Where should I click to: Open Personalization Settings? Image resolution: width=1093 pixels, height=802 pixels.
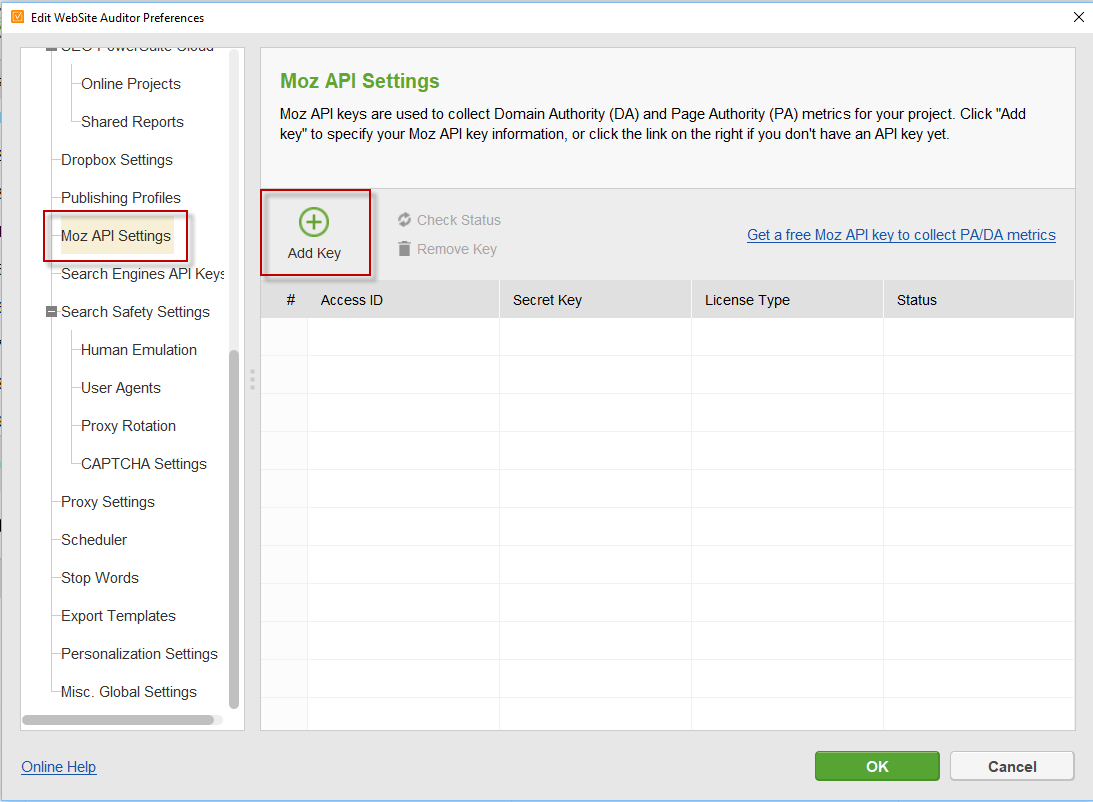click(139, 654)
